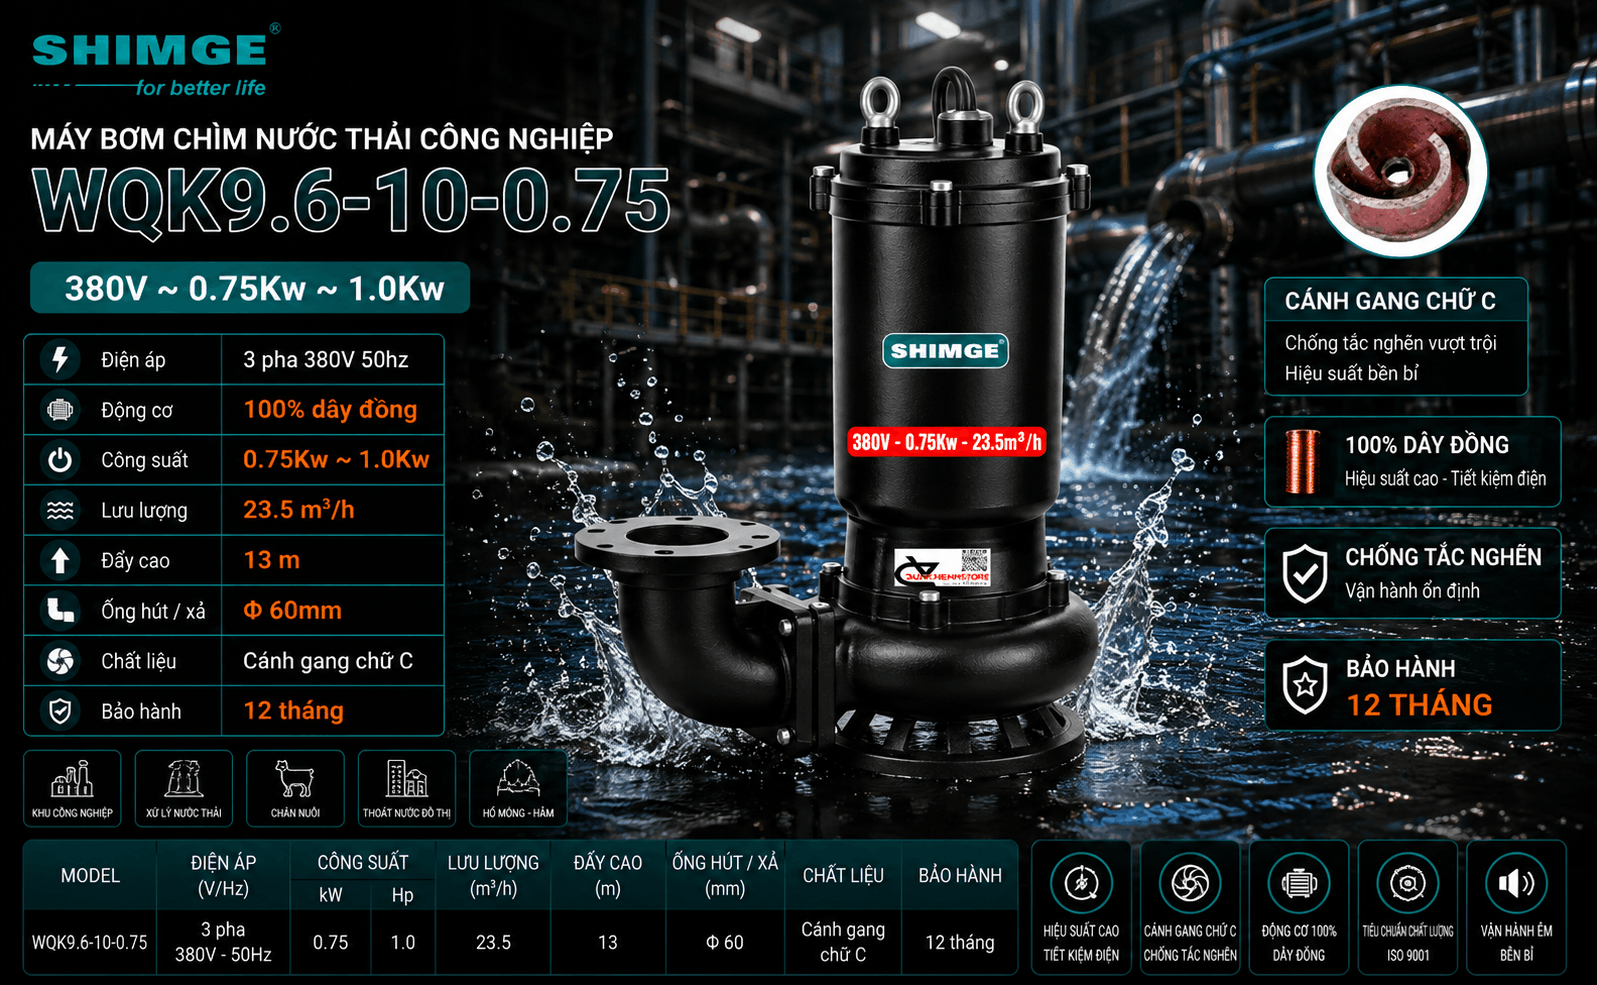Select the '13' head cell in the bottom table
1597x985 pixels.
[608, 943]
